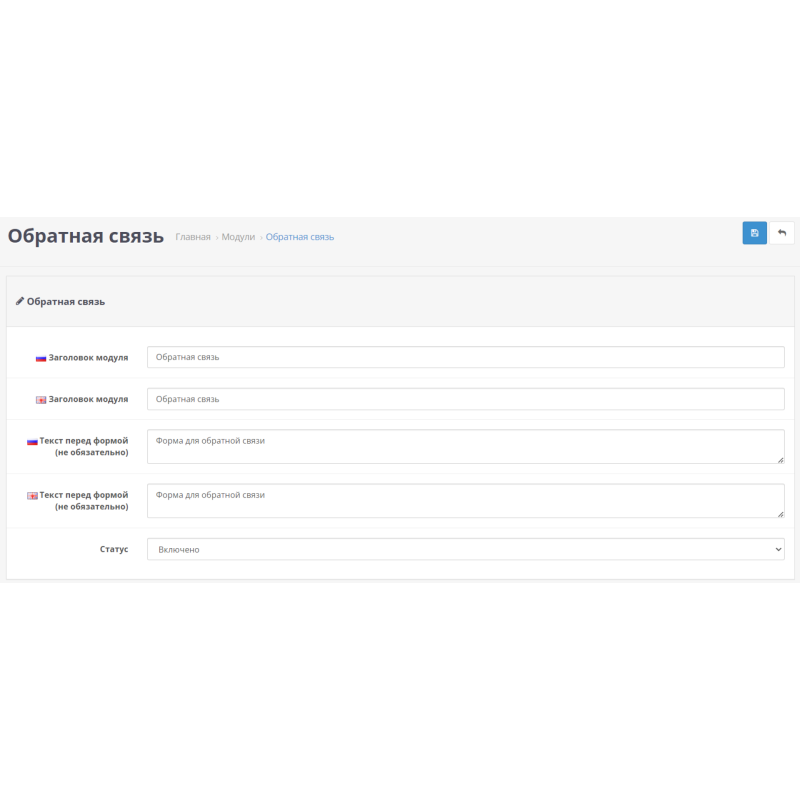Focus the Russian Заголовок модуля input field
This screenshot has height=800, width=800.
click(465, 357)
